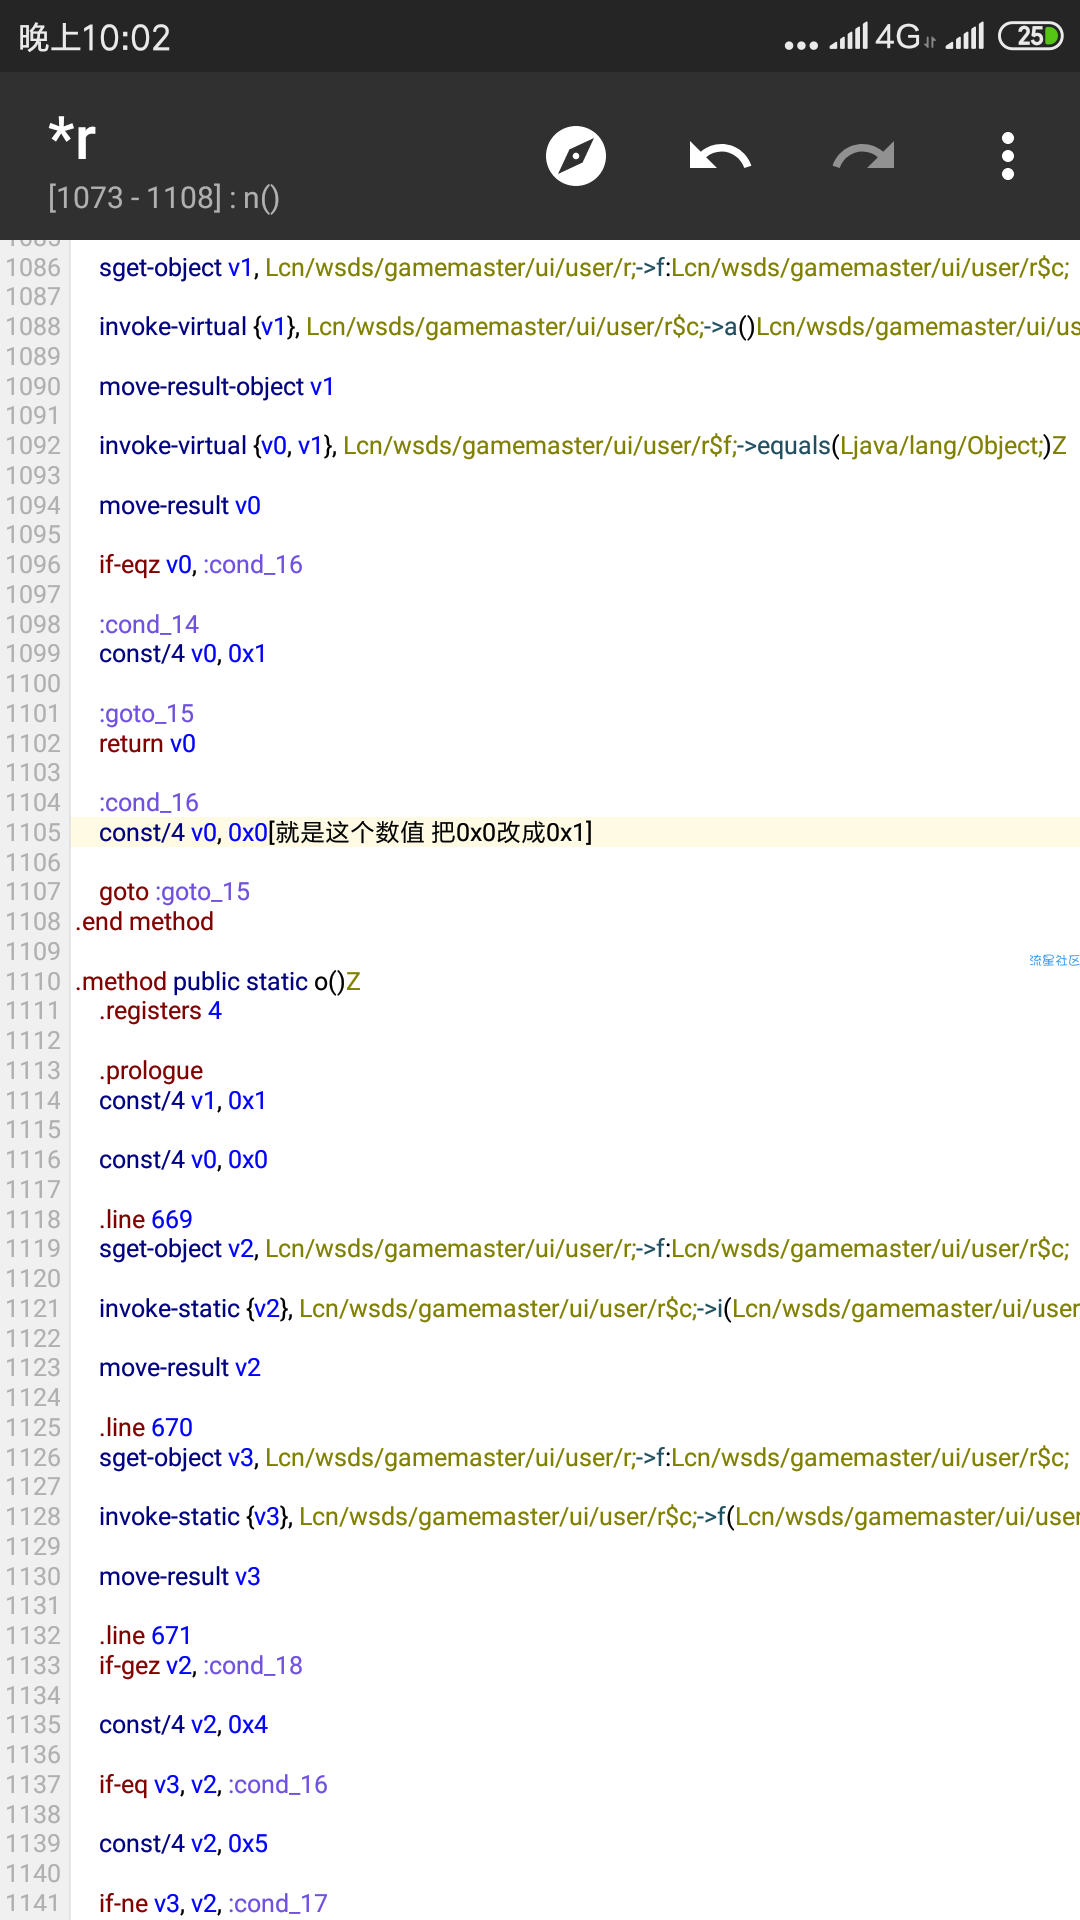
Task: Undo the last edit
Action: (x=720, y=156)
